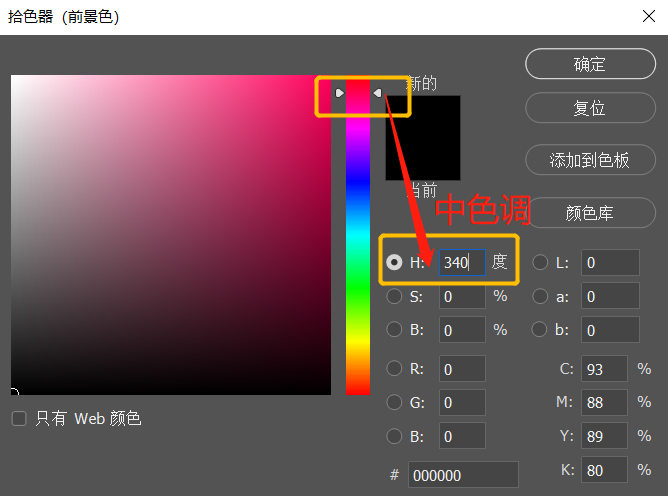The height and width of the screenshot is (496, 668).
Task: Click the Lab b value input field
Action: coord(610,330)
